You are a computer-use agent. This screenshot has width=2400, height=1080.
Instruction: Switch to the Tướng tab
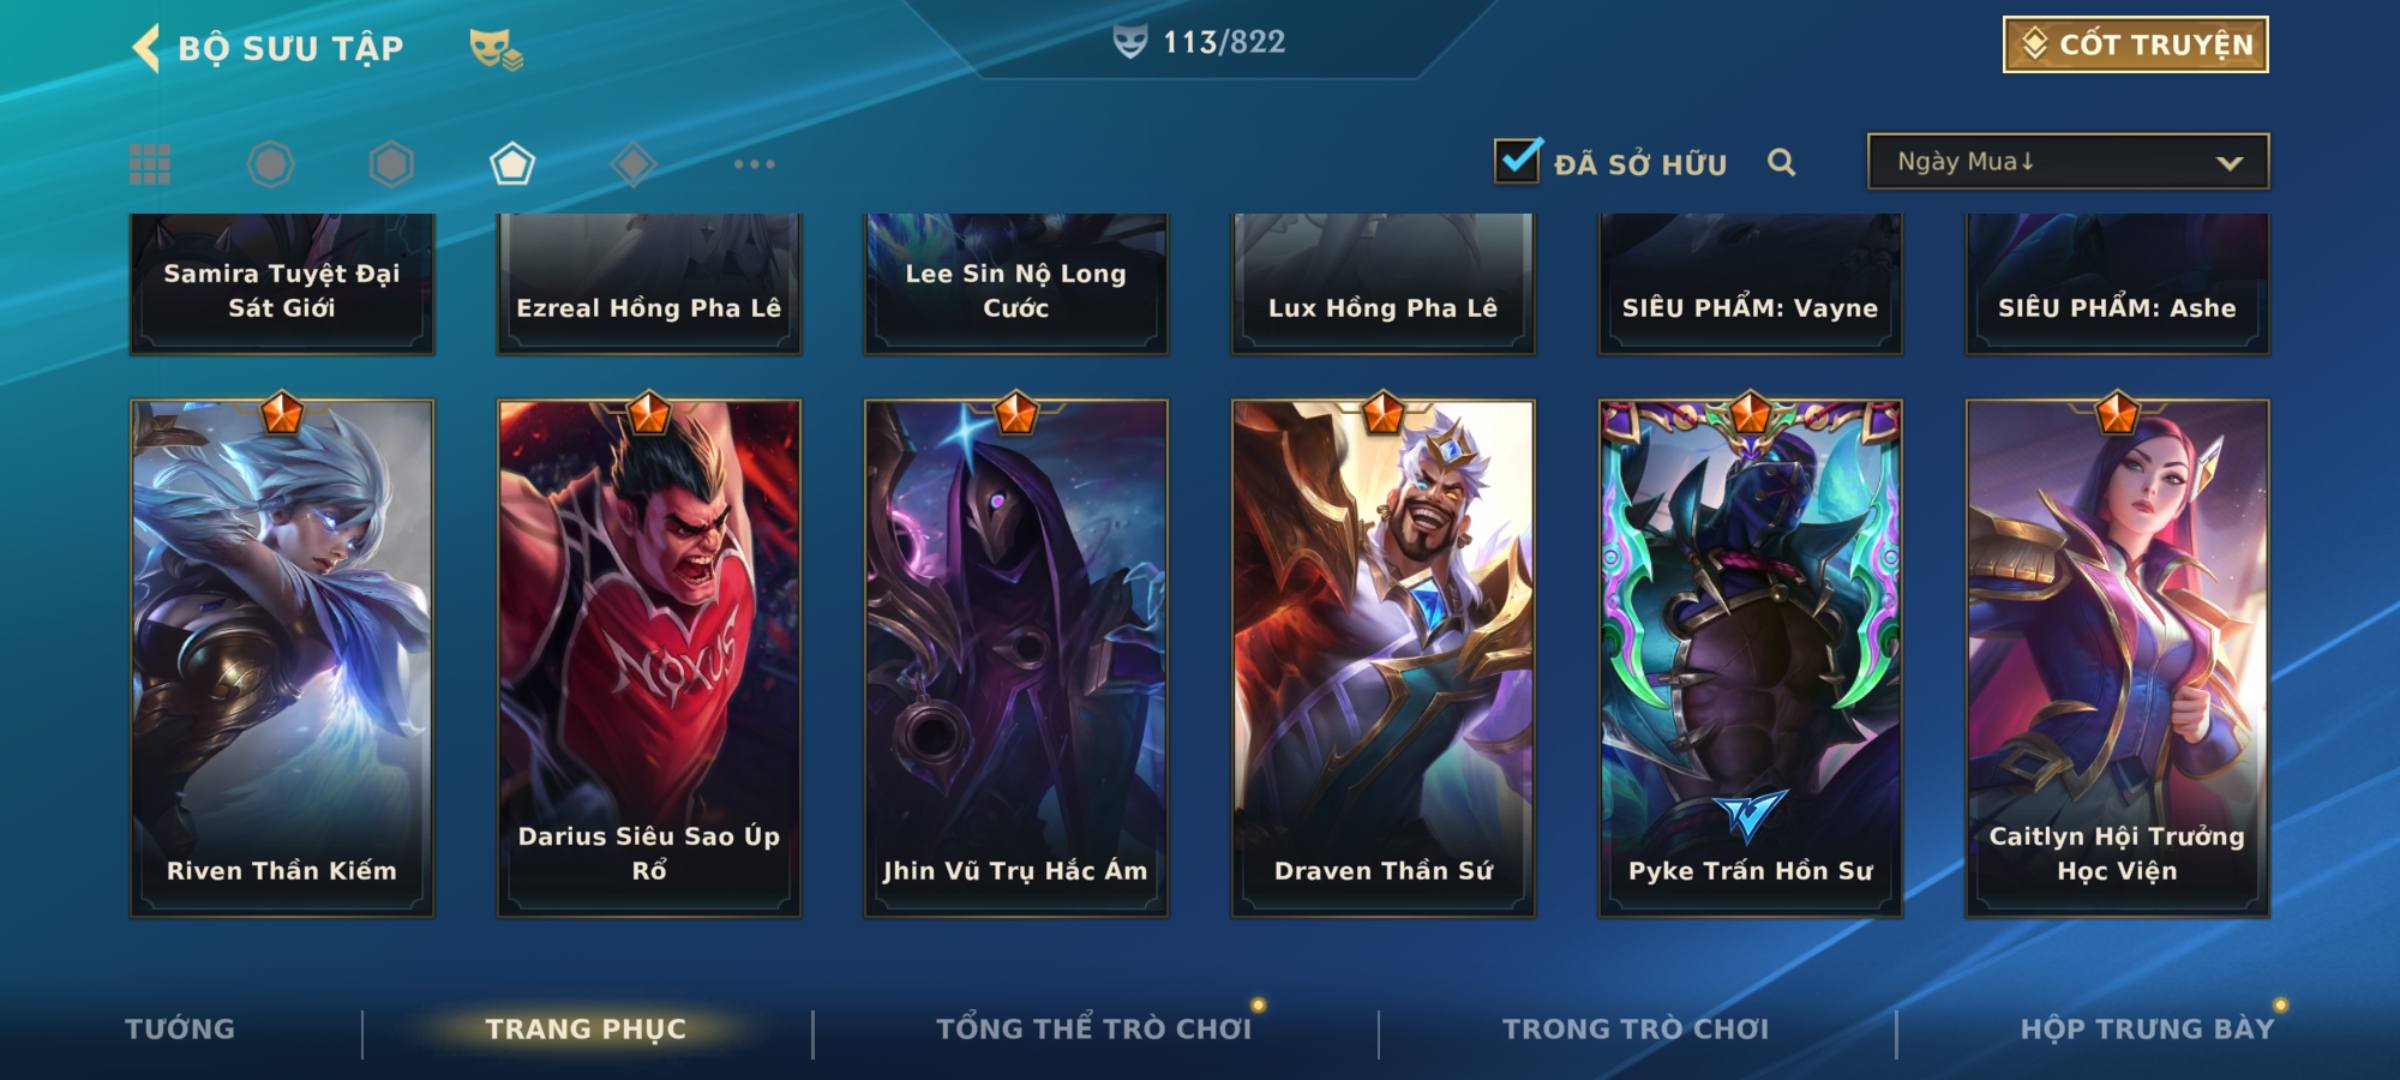click(180, 1029)
